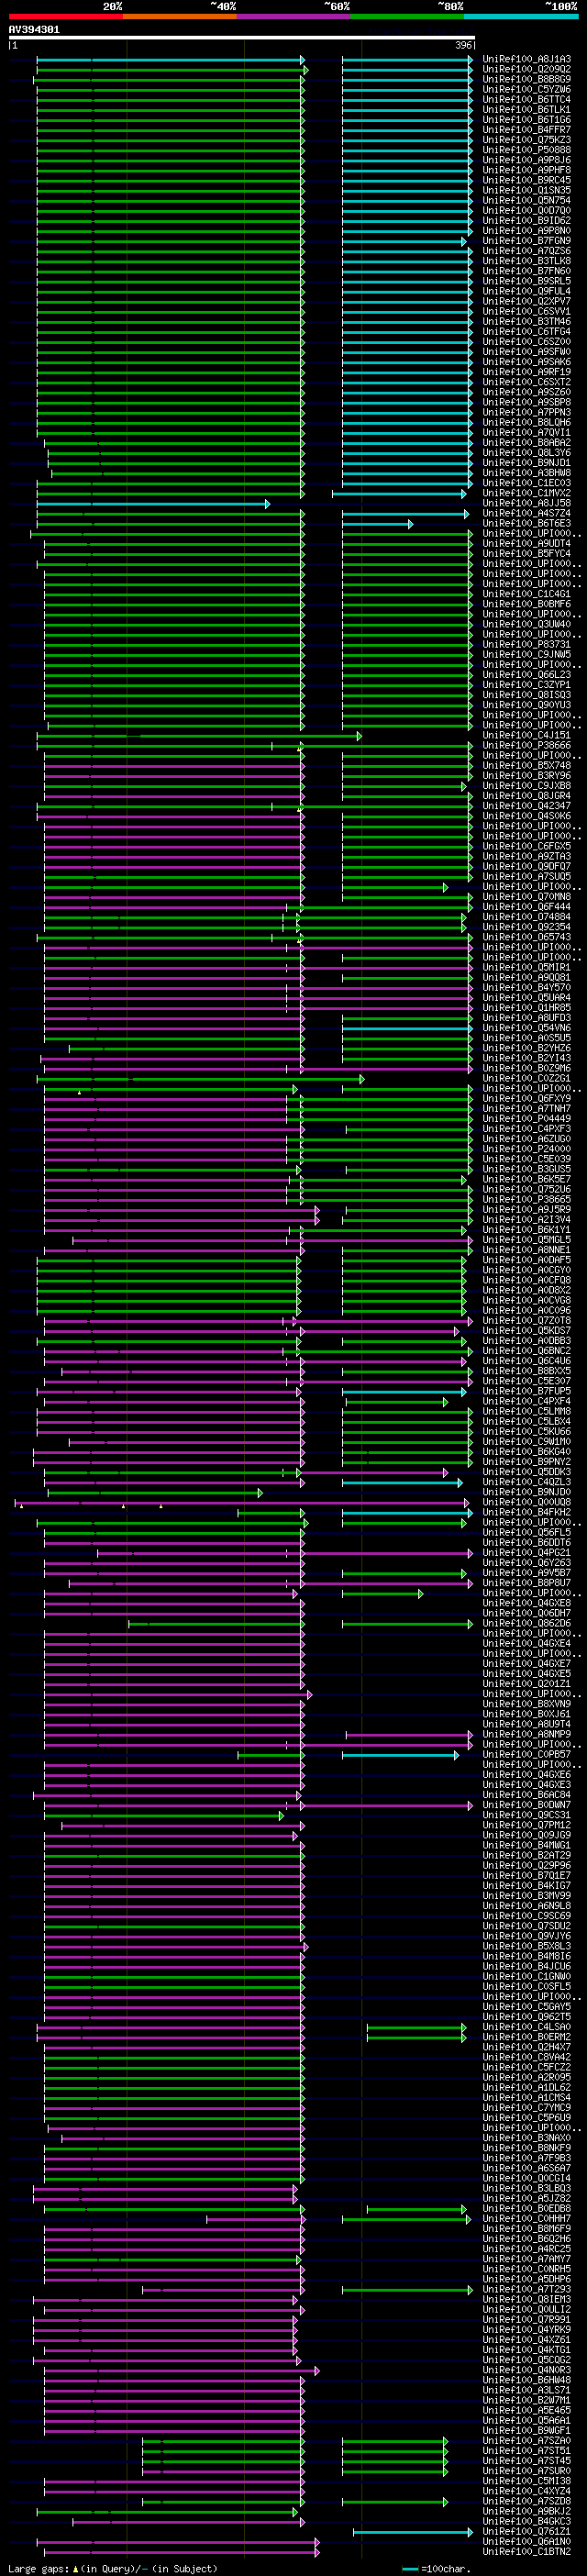Screen dimensions: 587x2576
Task: Click the UniRef100_A9PHF8 label
Action: point(527,170)
